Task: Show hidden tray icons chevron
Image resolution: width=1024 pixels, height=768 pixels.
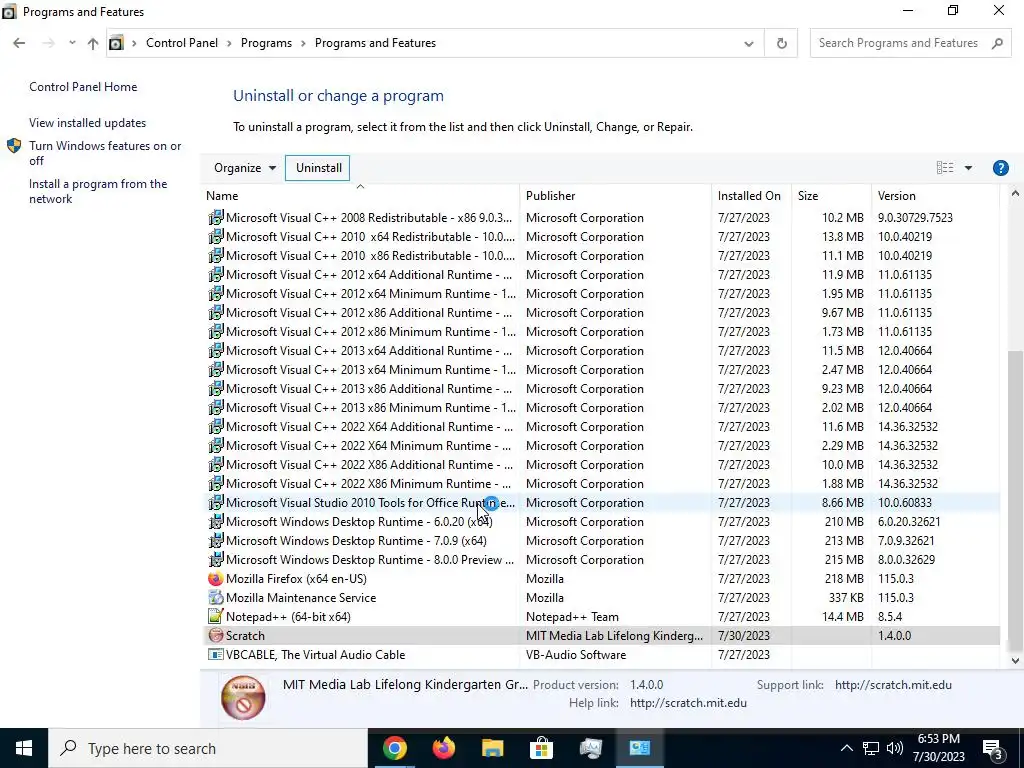Action: tap(846, 748)
